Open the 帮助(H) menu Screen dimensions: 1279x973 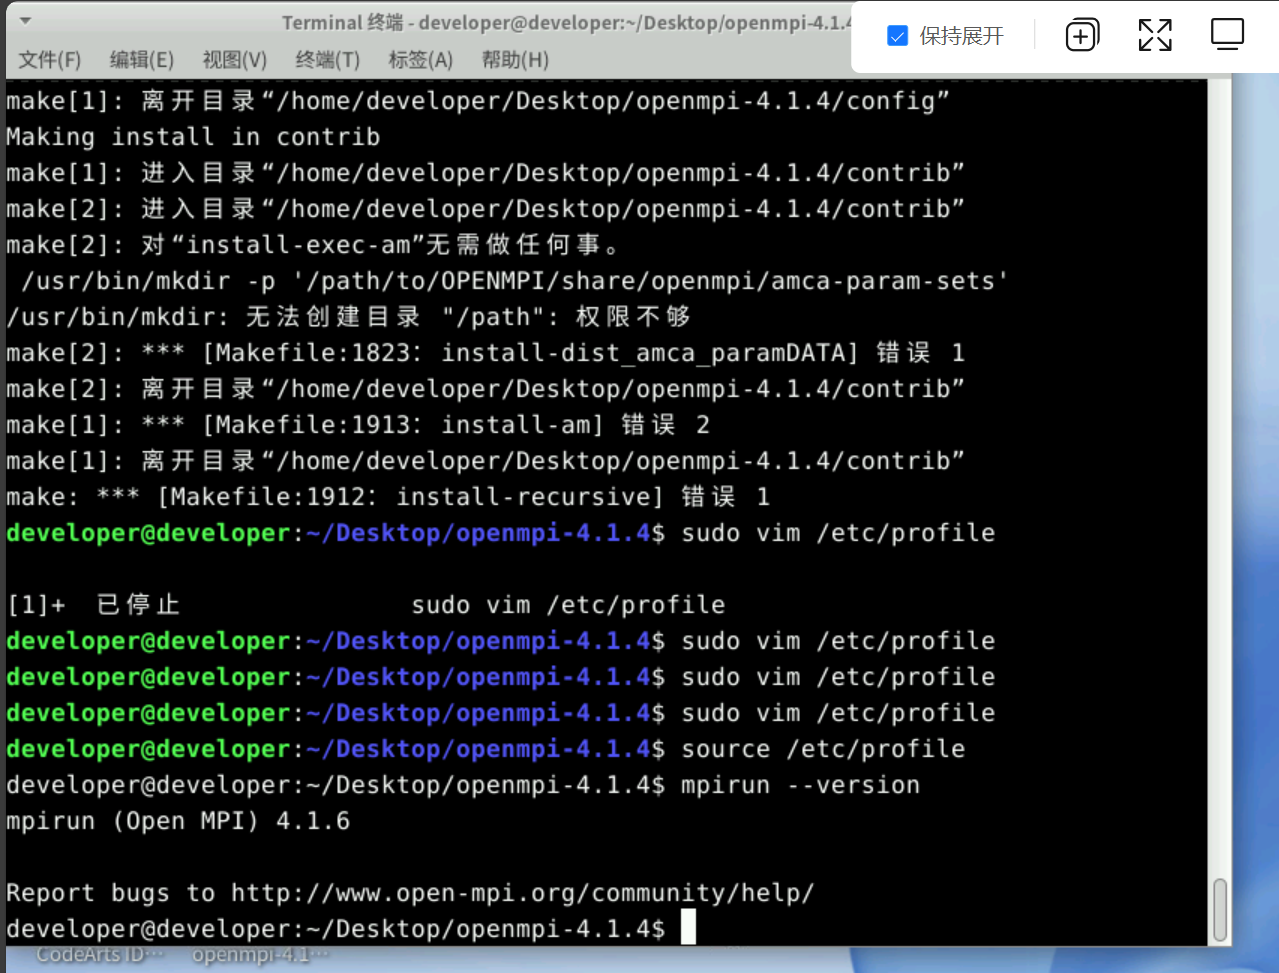coord(515,60)
